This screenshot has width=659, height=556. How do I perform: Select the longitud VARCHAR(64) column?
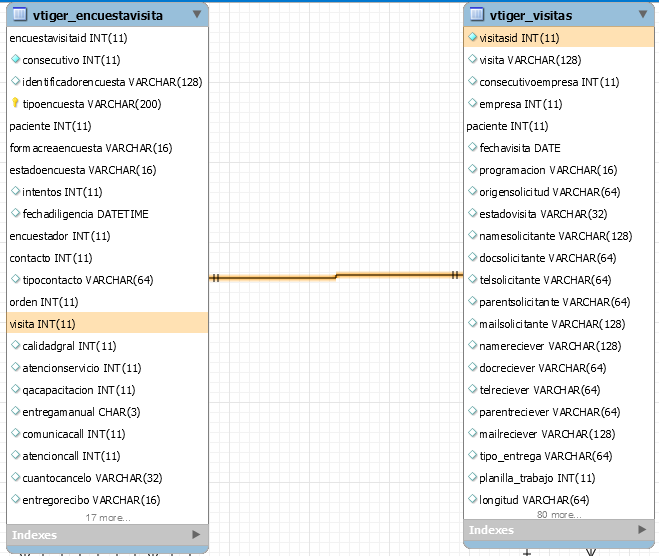tap(559, 500)
